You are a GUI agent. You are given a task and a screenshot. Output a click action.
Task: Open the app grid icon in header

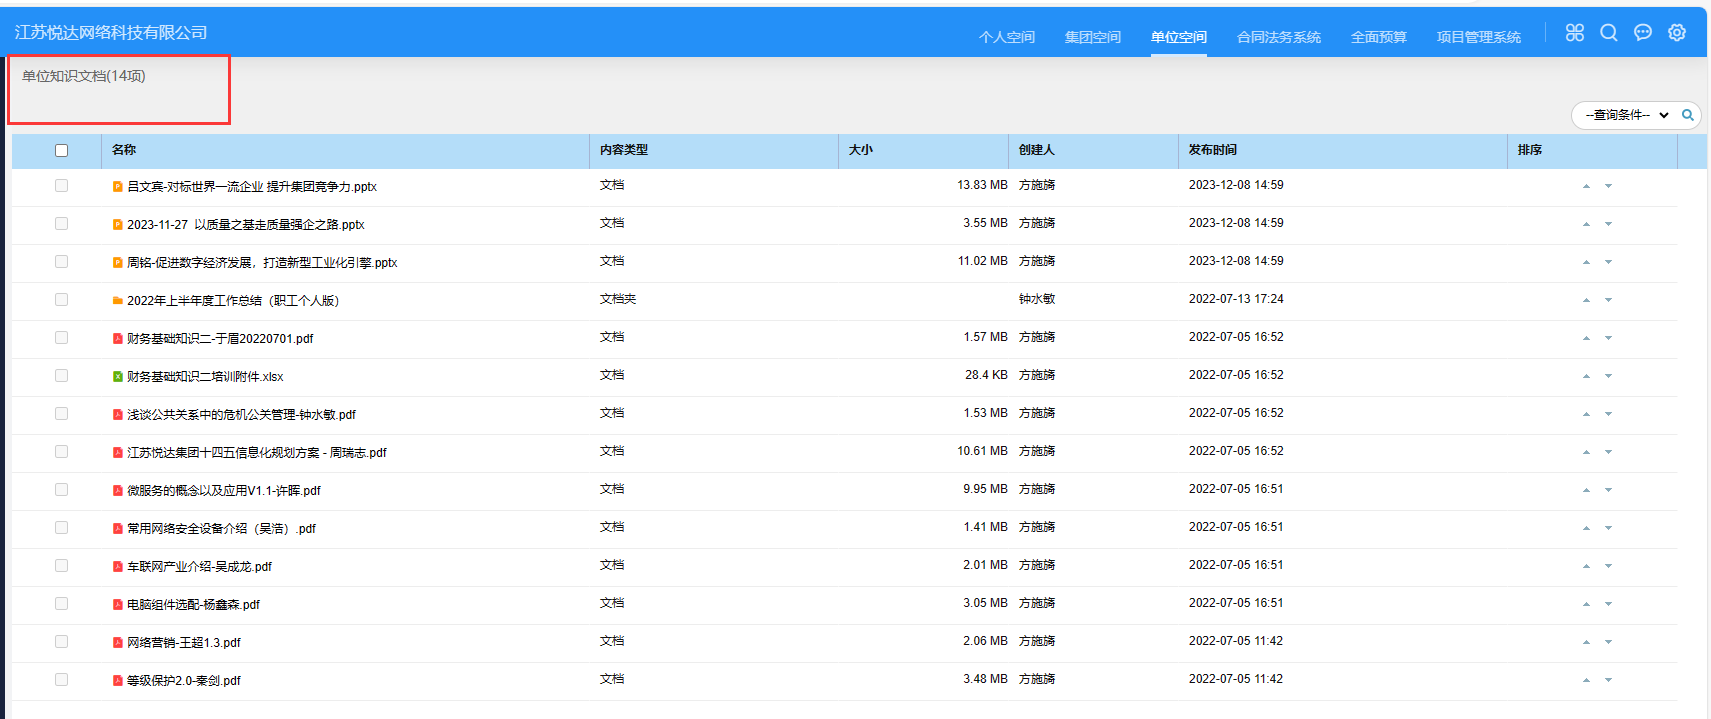(x=1574, y=33)
